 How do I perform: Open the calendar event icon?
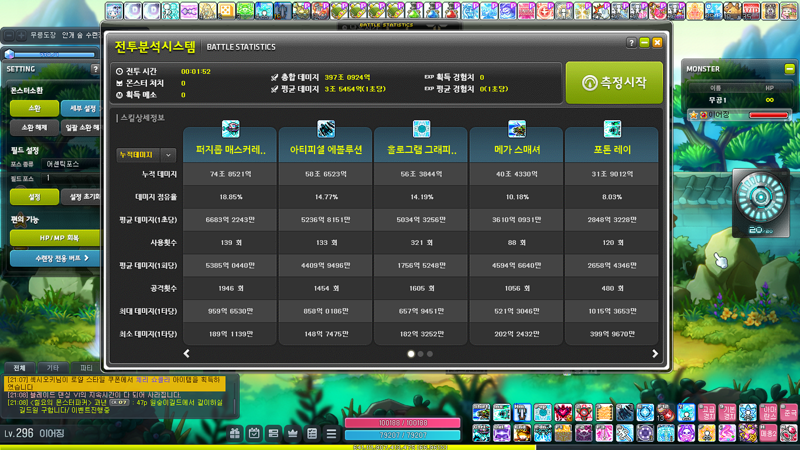254,434
